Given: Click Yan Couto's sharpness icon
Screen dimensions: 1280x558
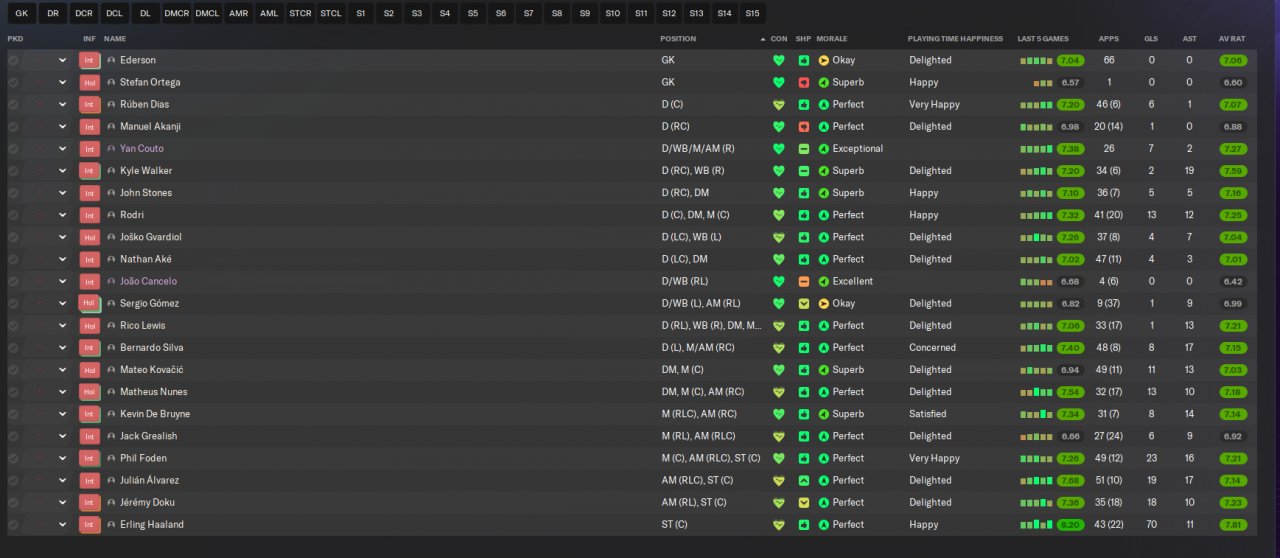Looking at the screenshot, I should point(803,148).
